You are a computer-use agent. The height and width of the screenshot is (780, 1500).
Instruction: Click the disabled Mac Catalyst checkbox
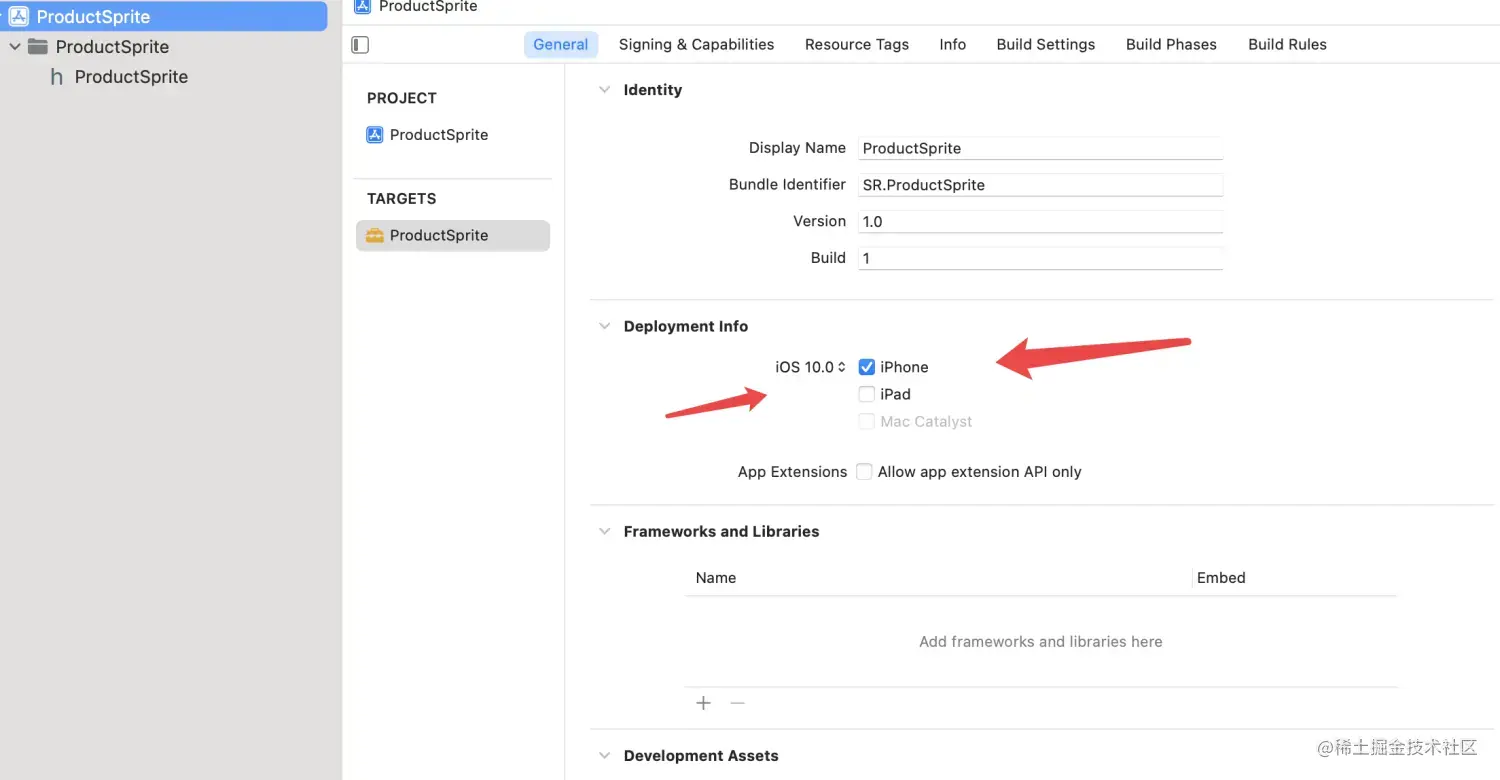coord(867,421)
